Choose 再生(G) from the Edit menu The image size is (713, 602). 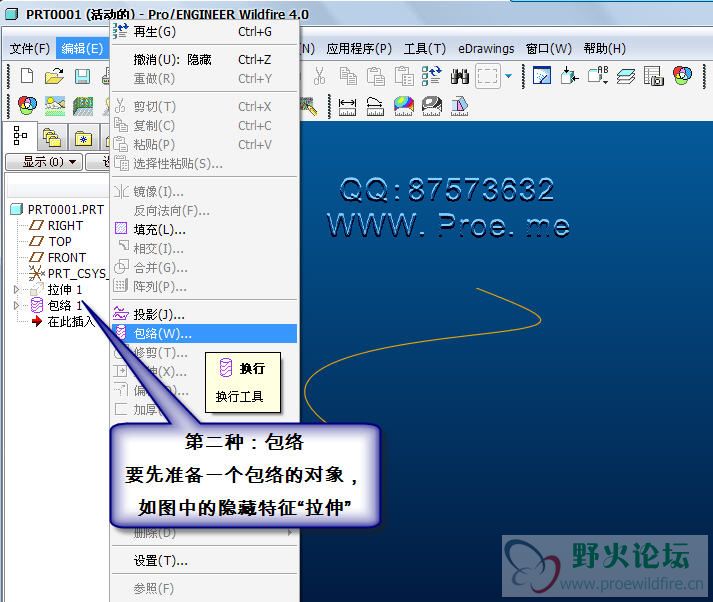pyautogui.click(x=204, y=32)
